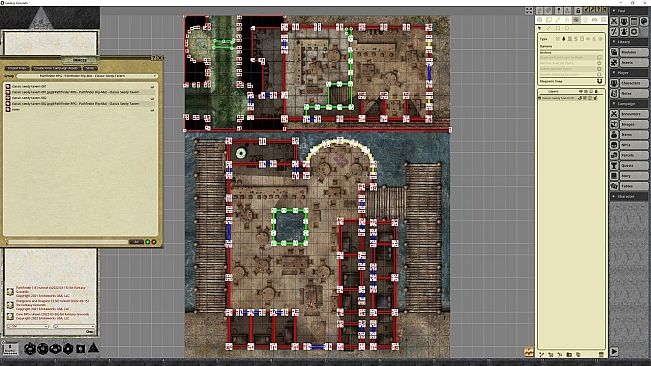Toggle Magnetic Snap option

click(x=599, y=81)
